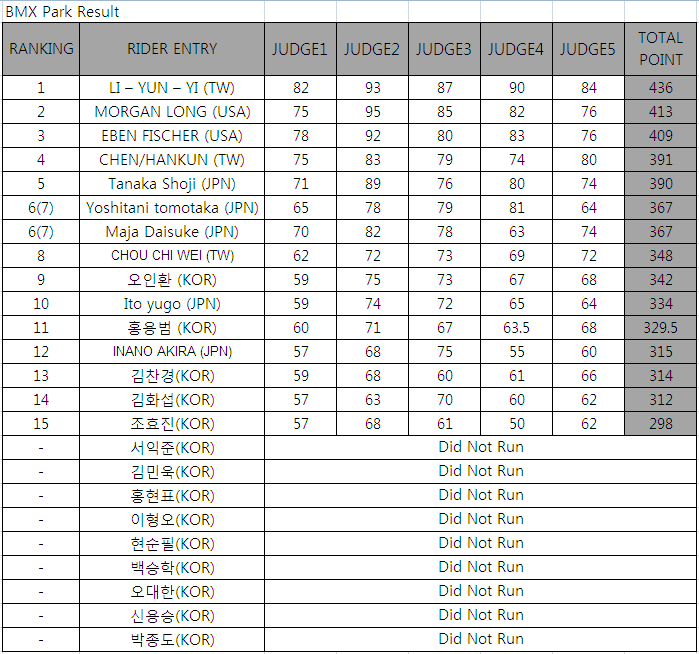Click 'Did Not Run' in 박종도 row
The image size is (699, 654).
[481, 639]
